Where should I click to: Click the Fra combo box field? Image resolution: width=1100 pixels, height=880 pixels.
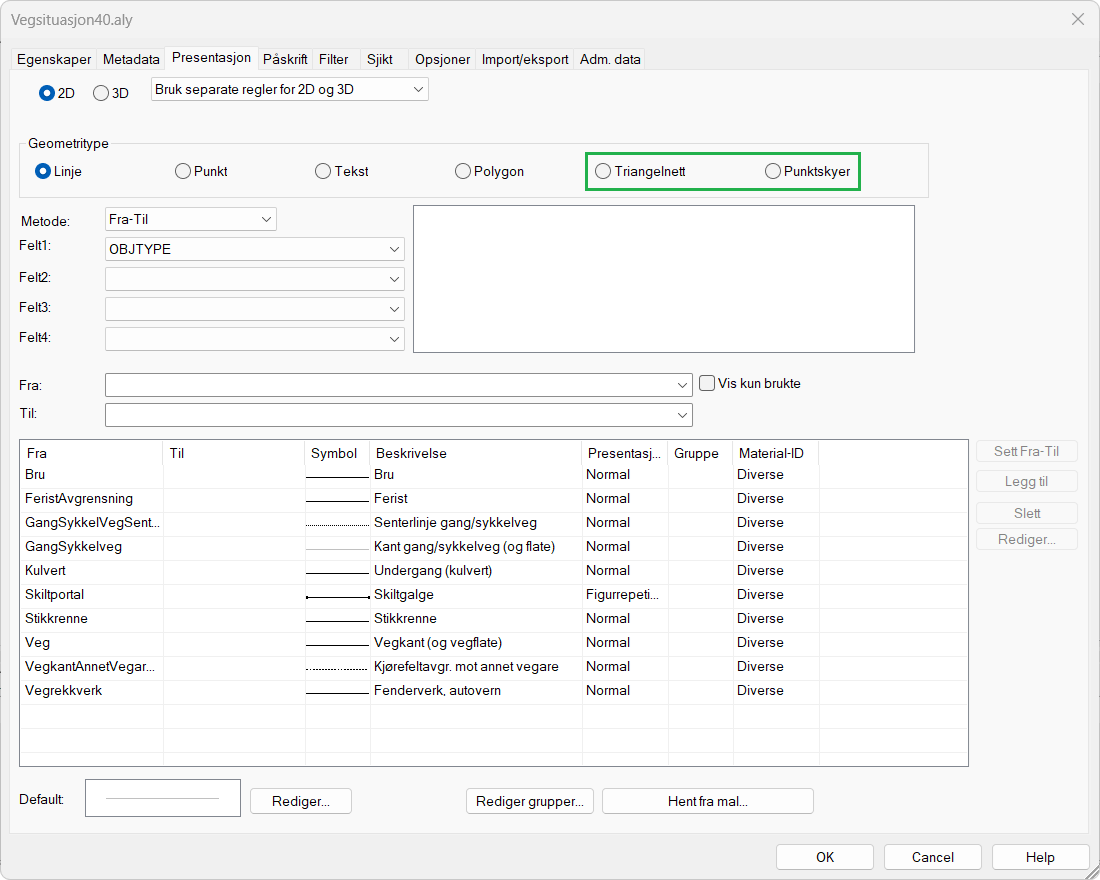pos(398,384)
